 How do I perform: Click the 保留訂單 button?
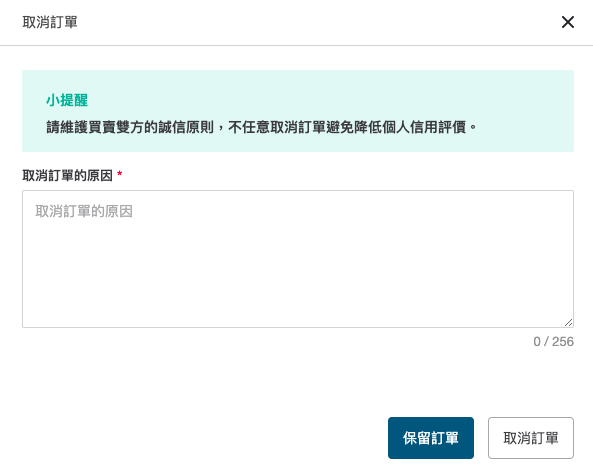pos(431,438)
